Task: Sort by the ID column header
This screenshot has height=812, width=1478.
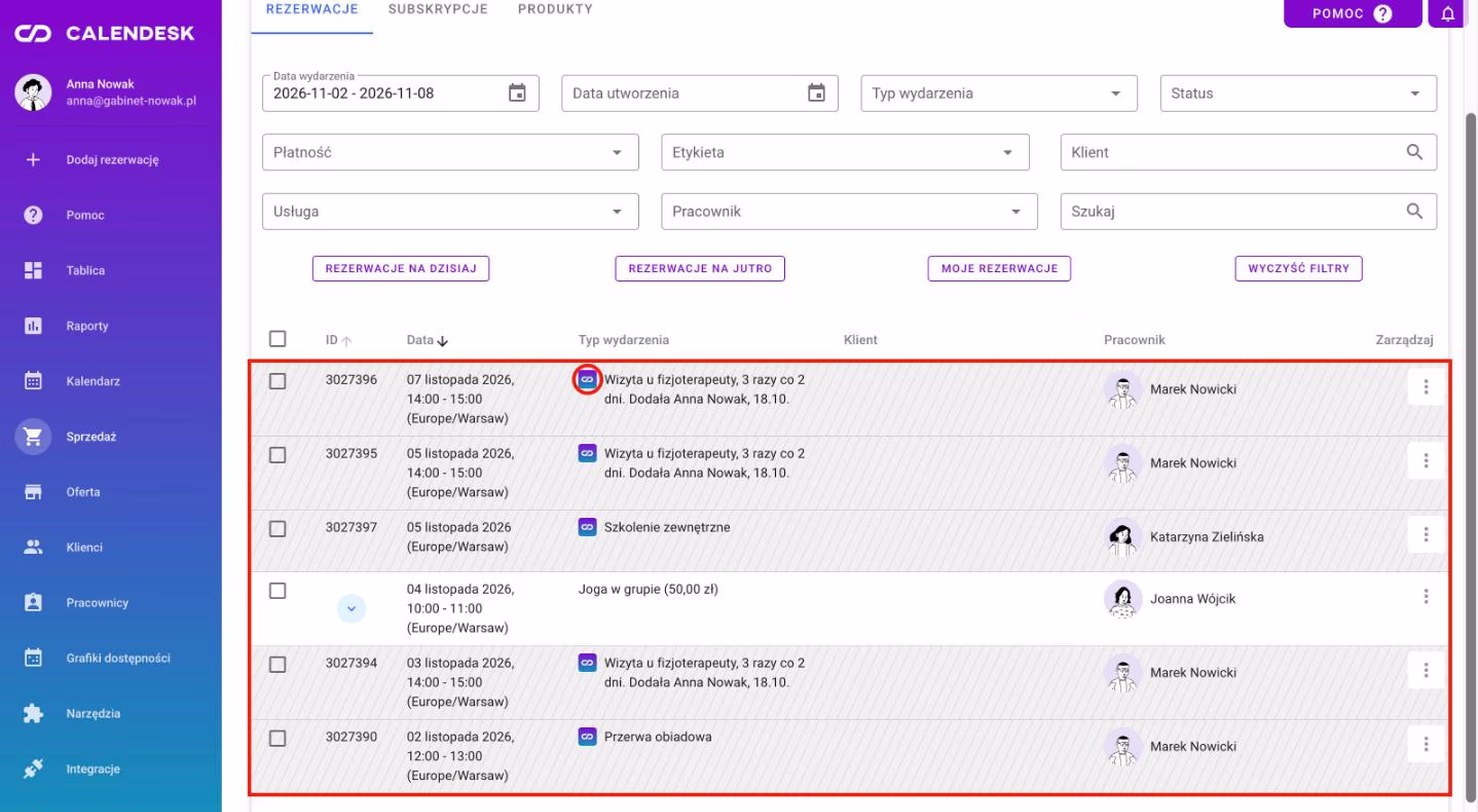Action: click(338, 340)
